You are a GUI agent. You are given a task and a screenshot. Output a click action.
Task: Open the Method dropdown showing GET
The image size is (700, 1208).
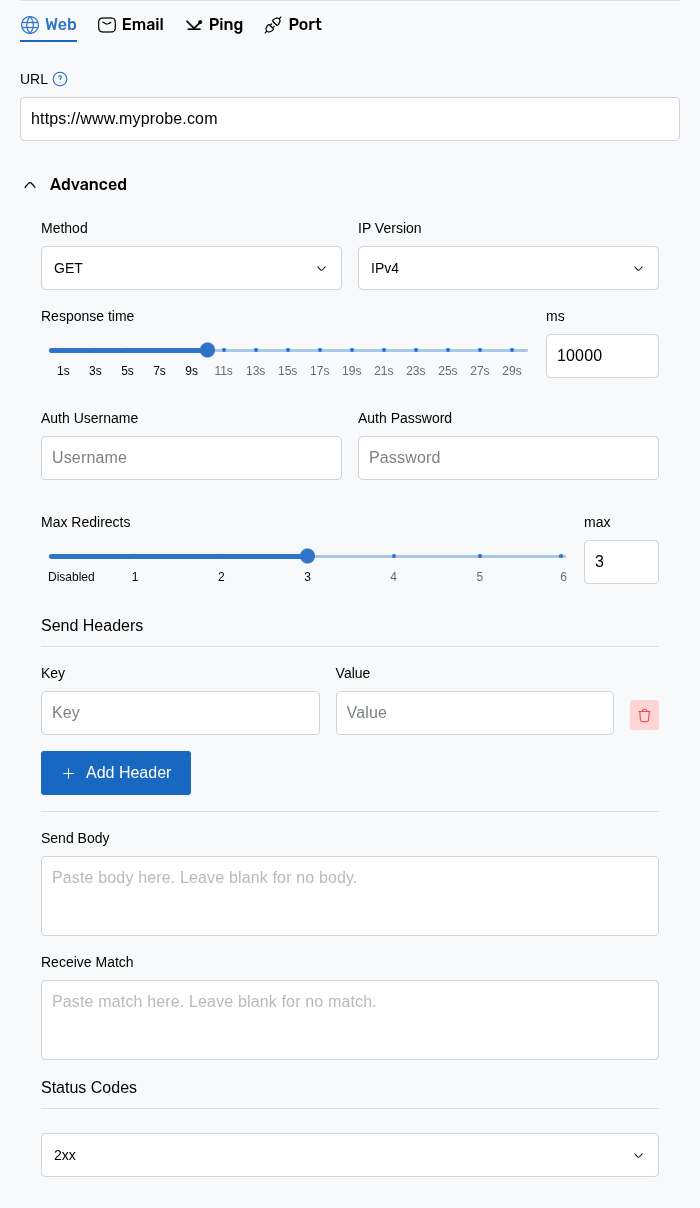[x=191, y=268]
